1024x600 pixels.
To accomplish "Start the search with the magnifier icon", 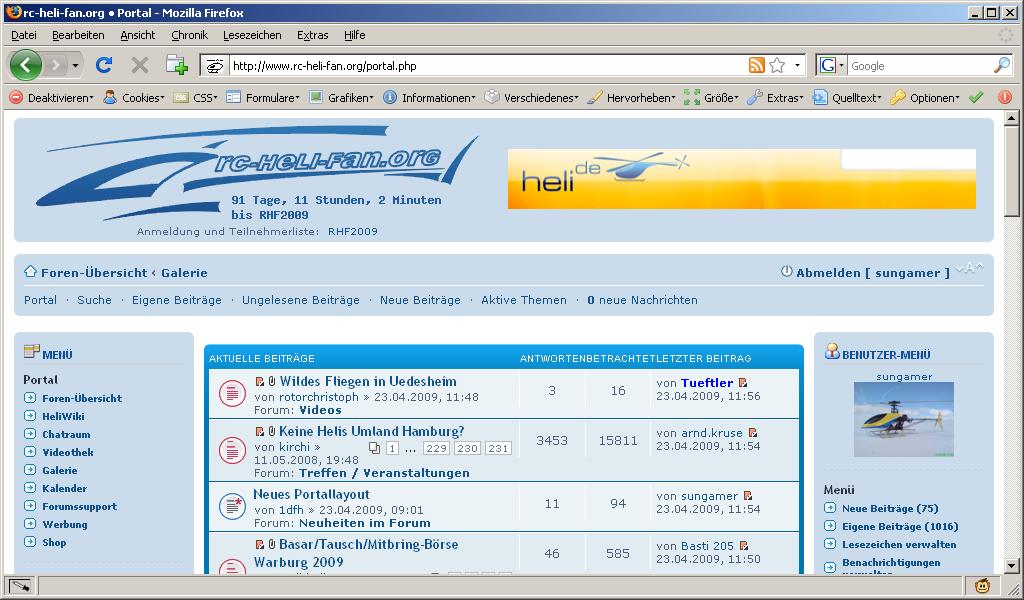I will click(x=1002, y=65).
